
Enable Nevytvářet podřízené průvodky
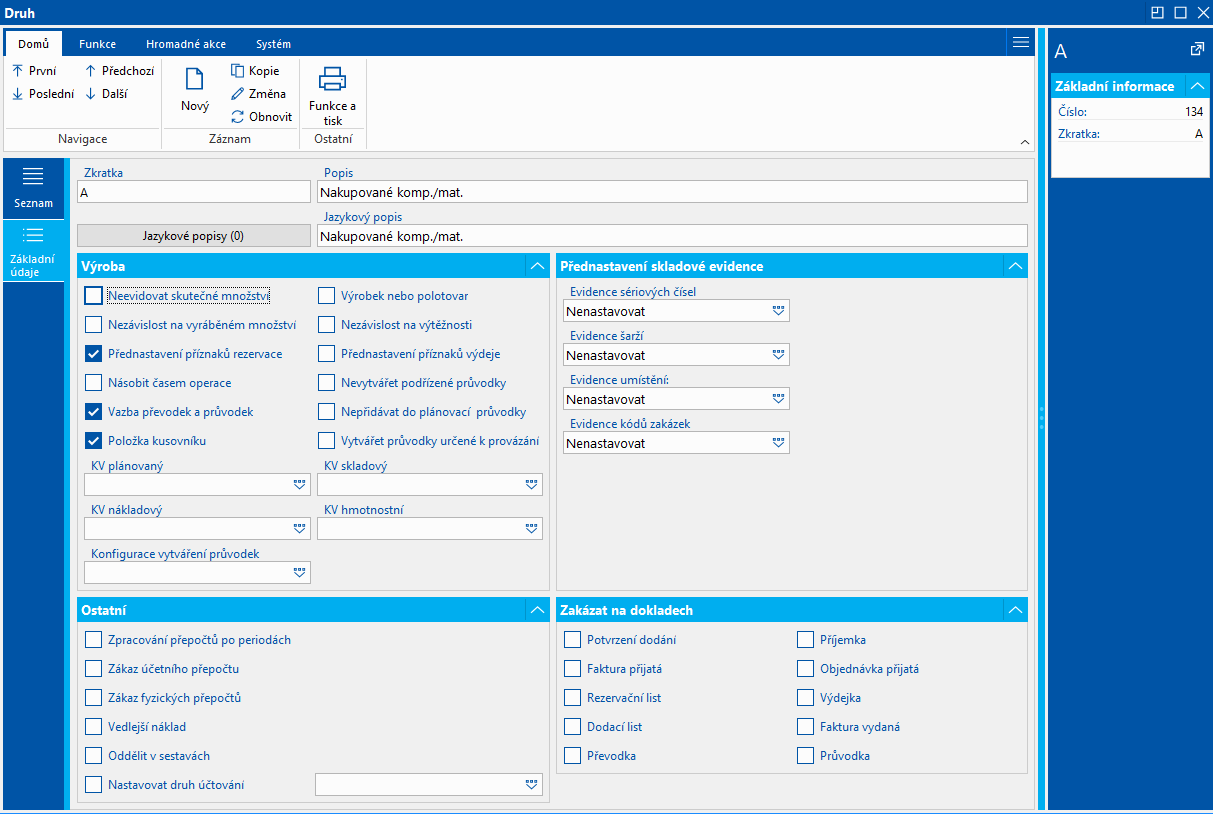tap(326, 383)
